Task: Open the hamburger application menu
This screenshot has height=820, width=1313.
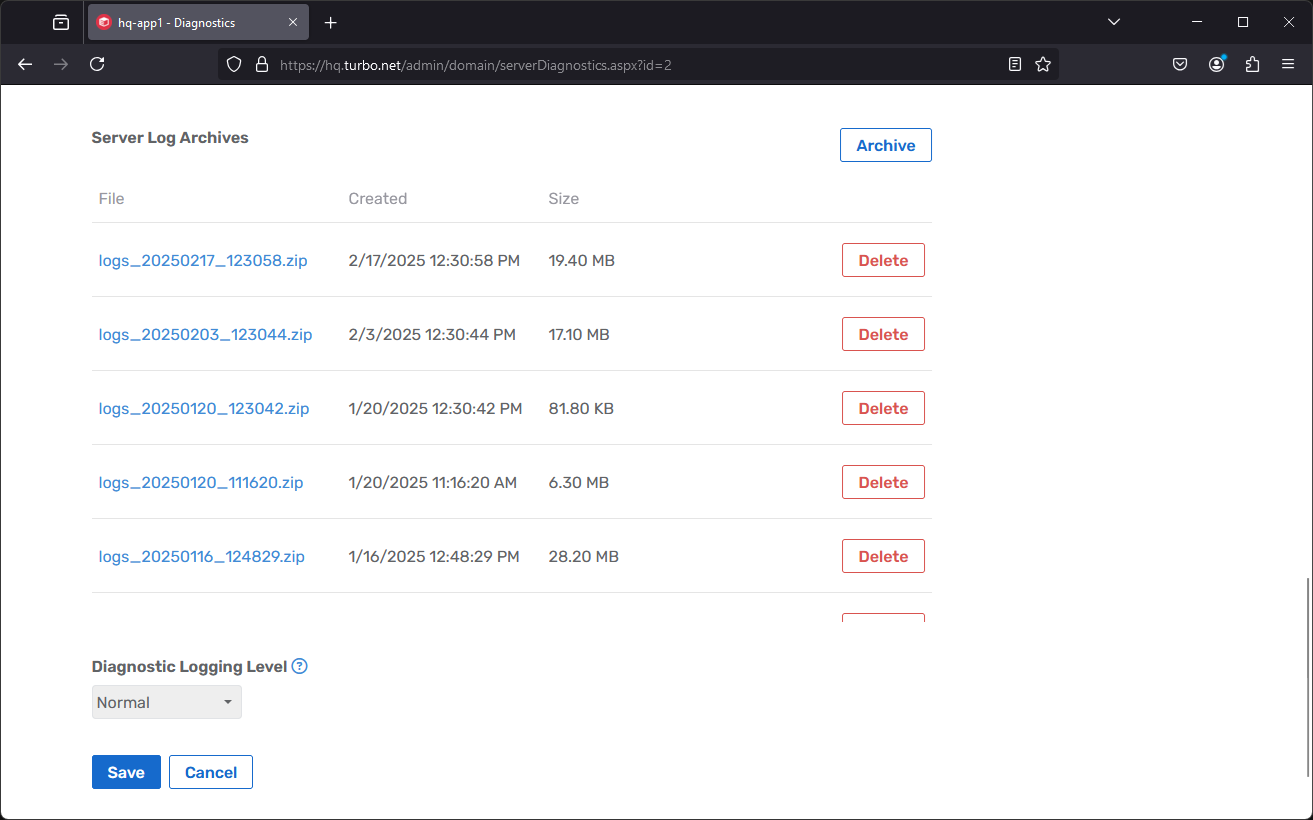Action: tap(1288, 64)
